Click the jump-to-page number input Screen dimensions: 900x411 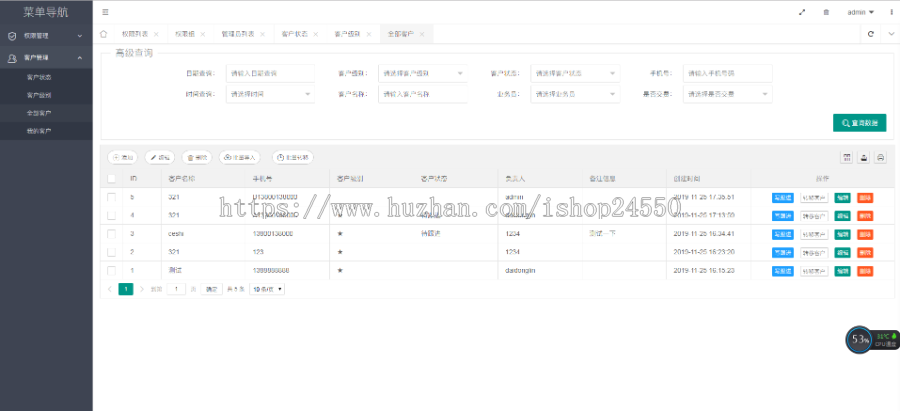click(x=176, y=289)
